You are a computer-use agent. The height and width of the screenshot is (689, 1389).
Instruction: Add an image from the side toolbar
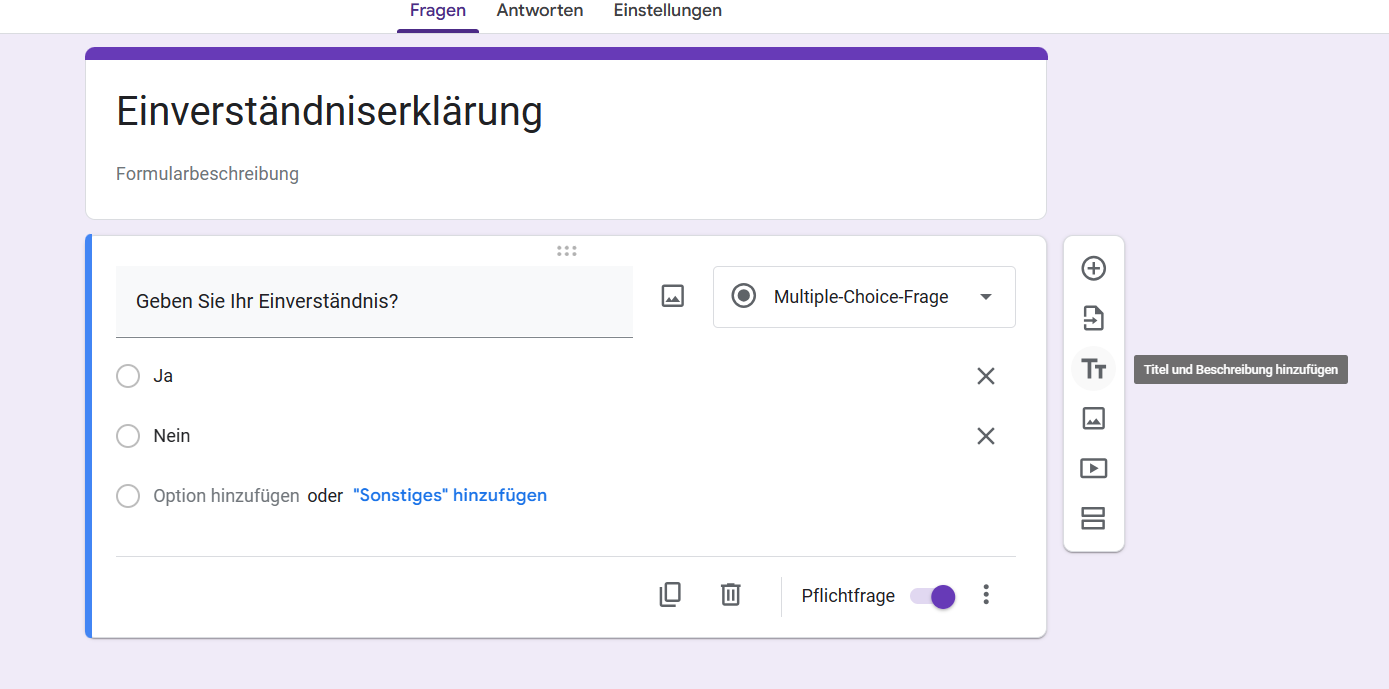(x=1094, y=419)
